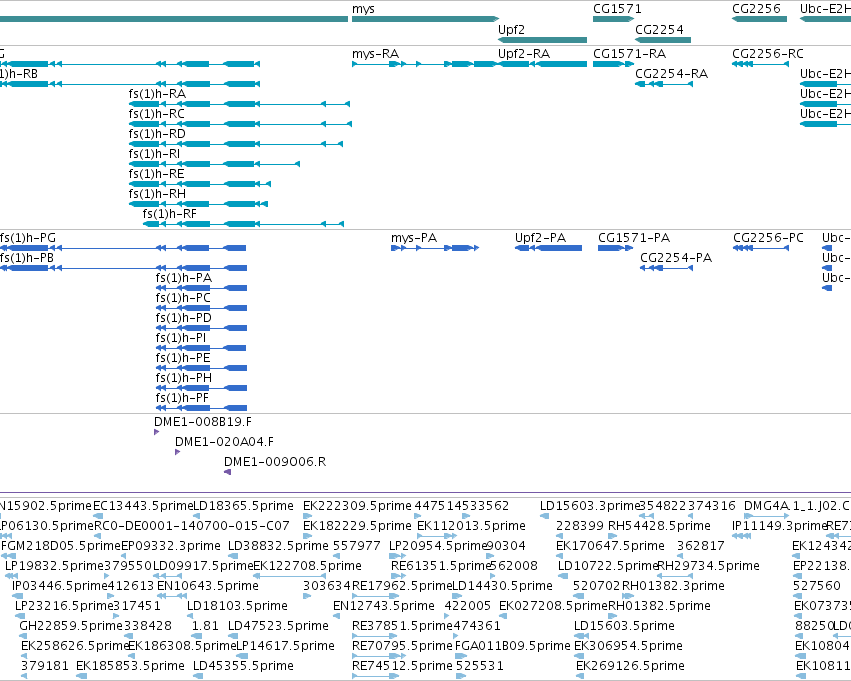This screenshot has width=851, height=681.
Task: Select EST LD15603.3prime
Action: 590,506
